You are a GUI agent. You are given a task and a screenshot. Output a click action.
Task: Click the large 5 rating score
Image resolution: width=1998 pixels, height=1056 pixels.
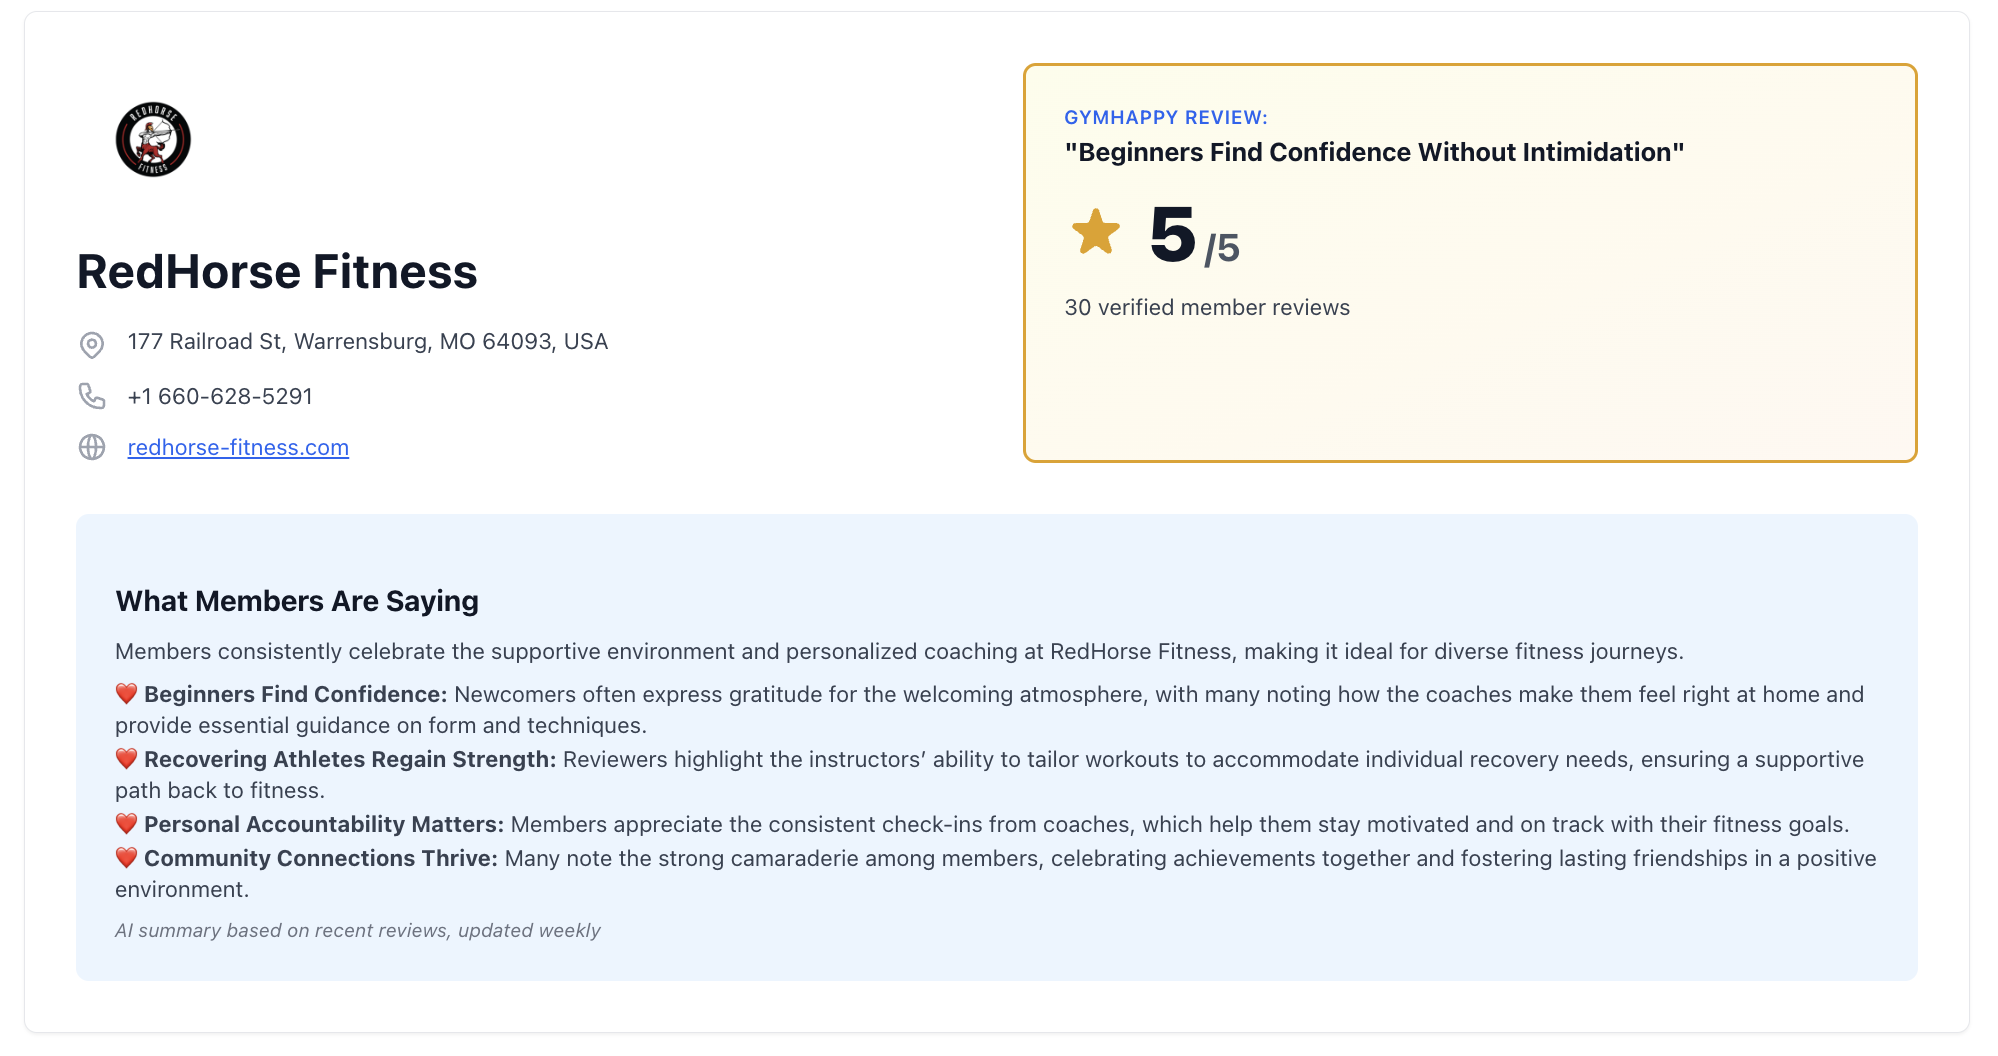coord(1172,236)
